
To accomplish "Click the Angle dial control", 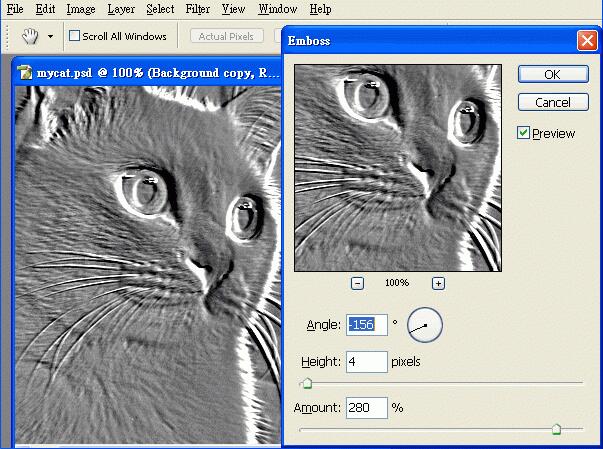I will click(424, 324).
